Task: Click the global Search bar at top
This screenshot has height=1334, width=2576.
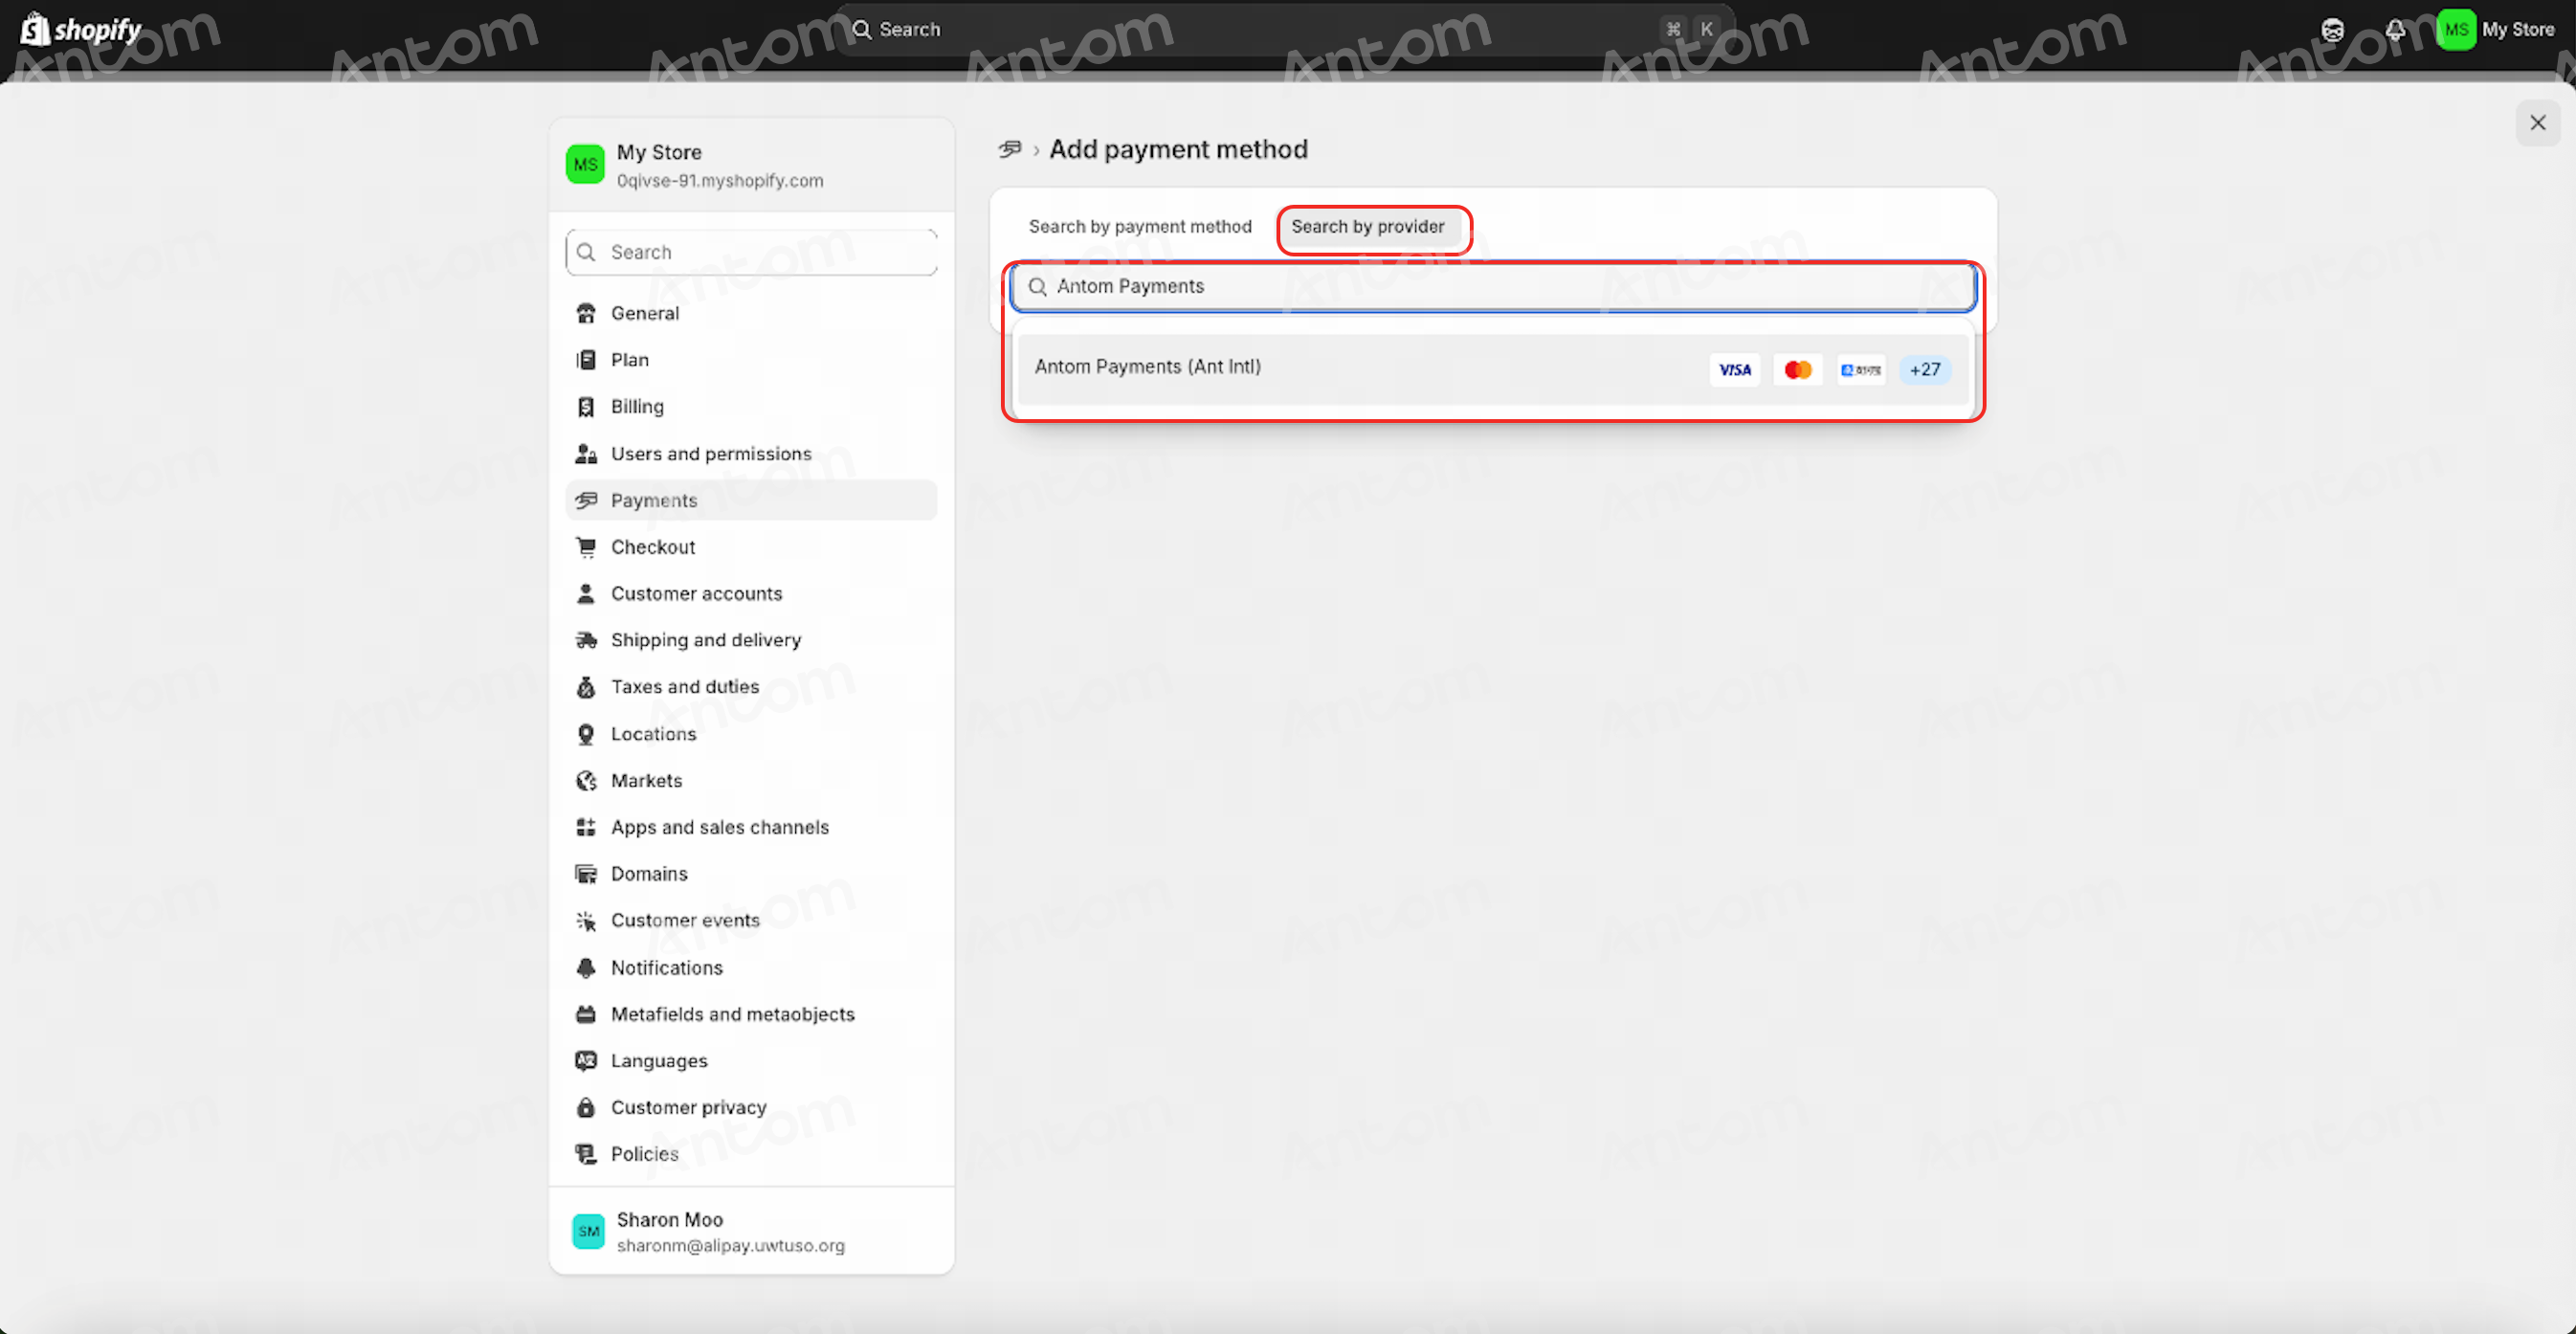Action: point(1284,29)
